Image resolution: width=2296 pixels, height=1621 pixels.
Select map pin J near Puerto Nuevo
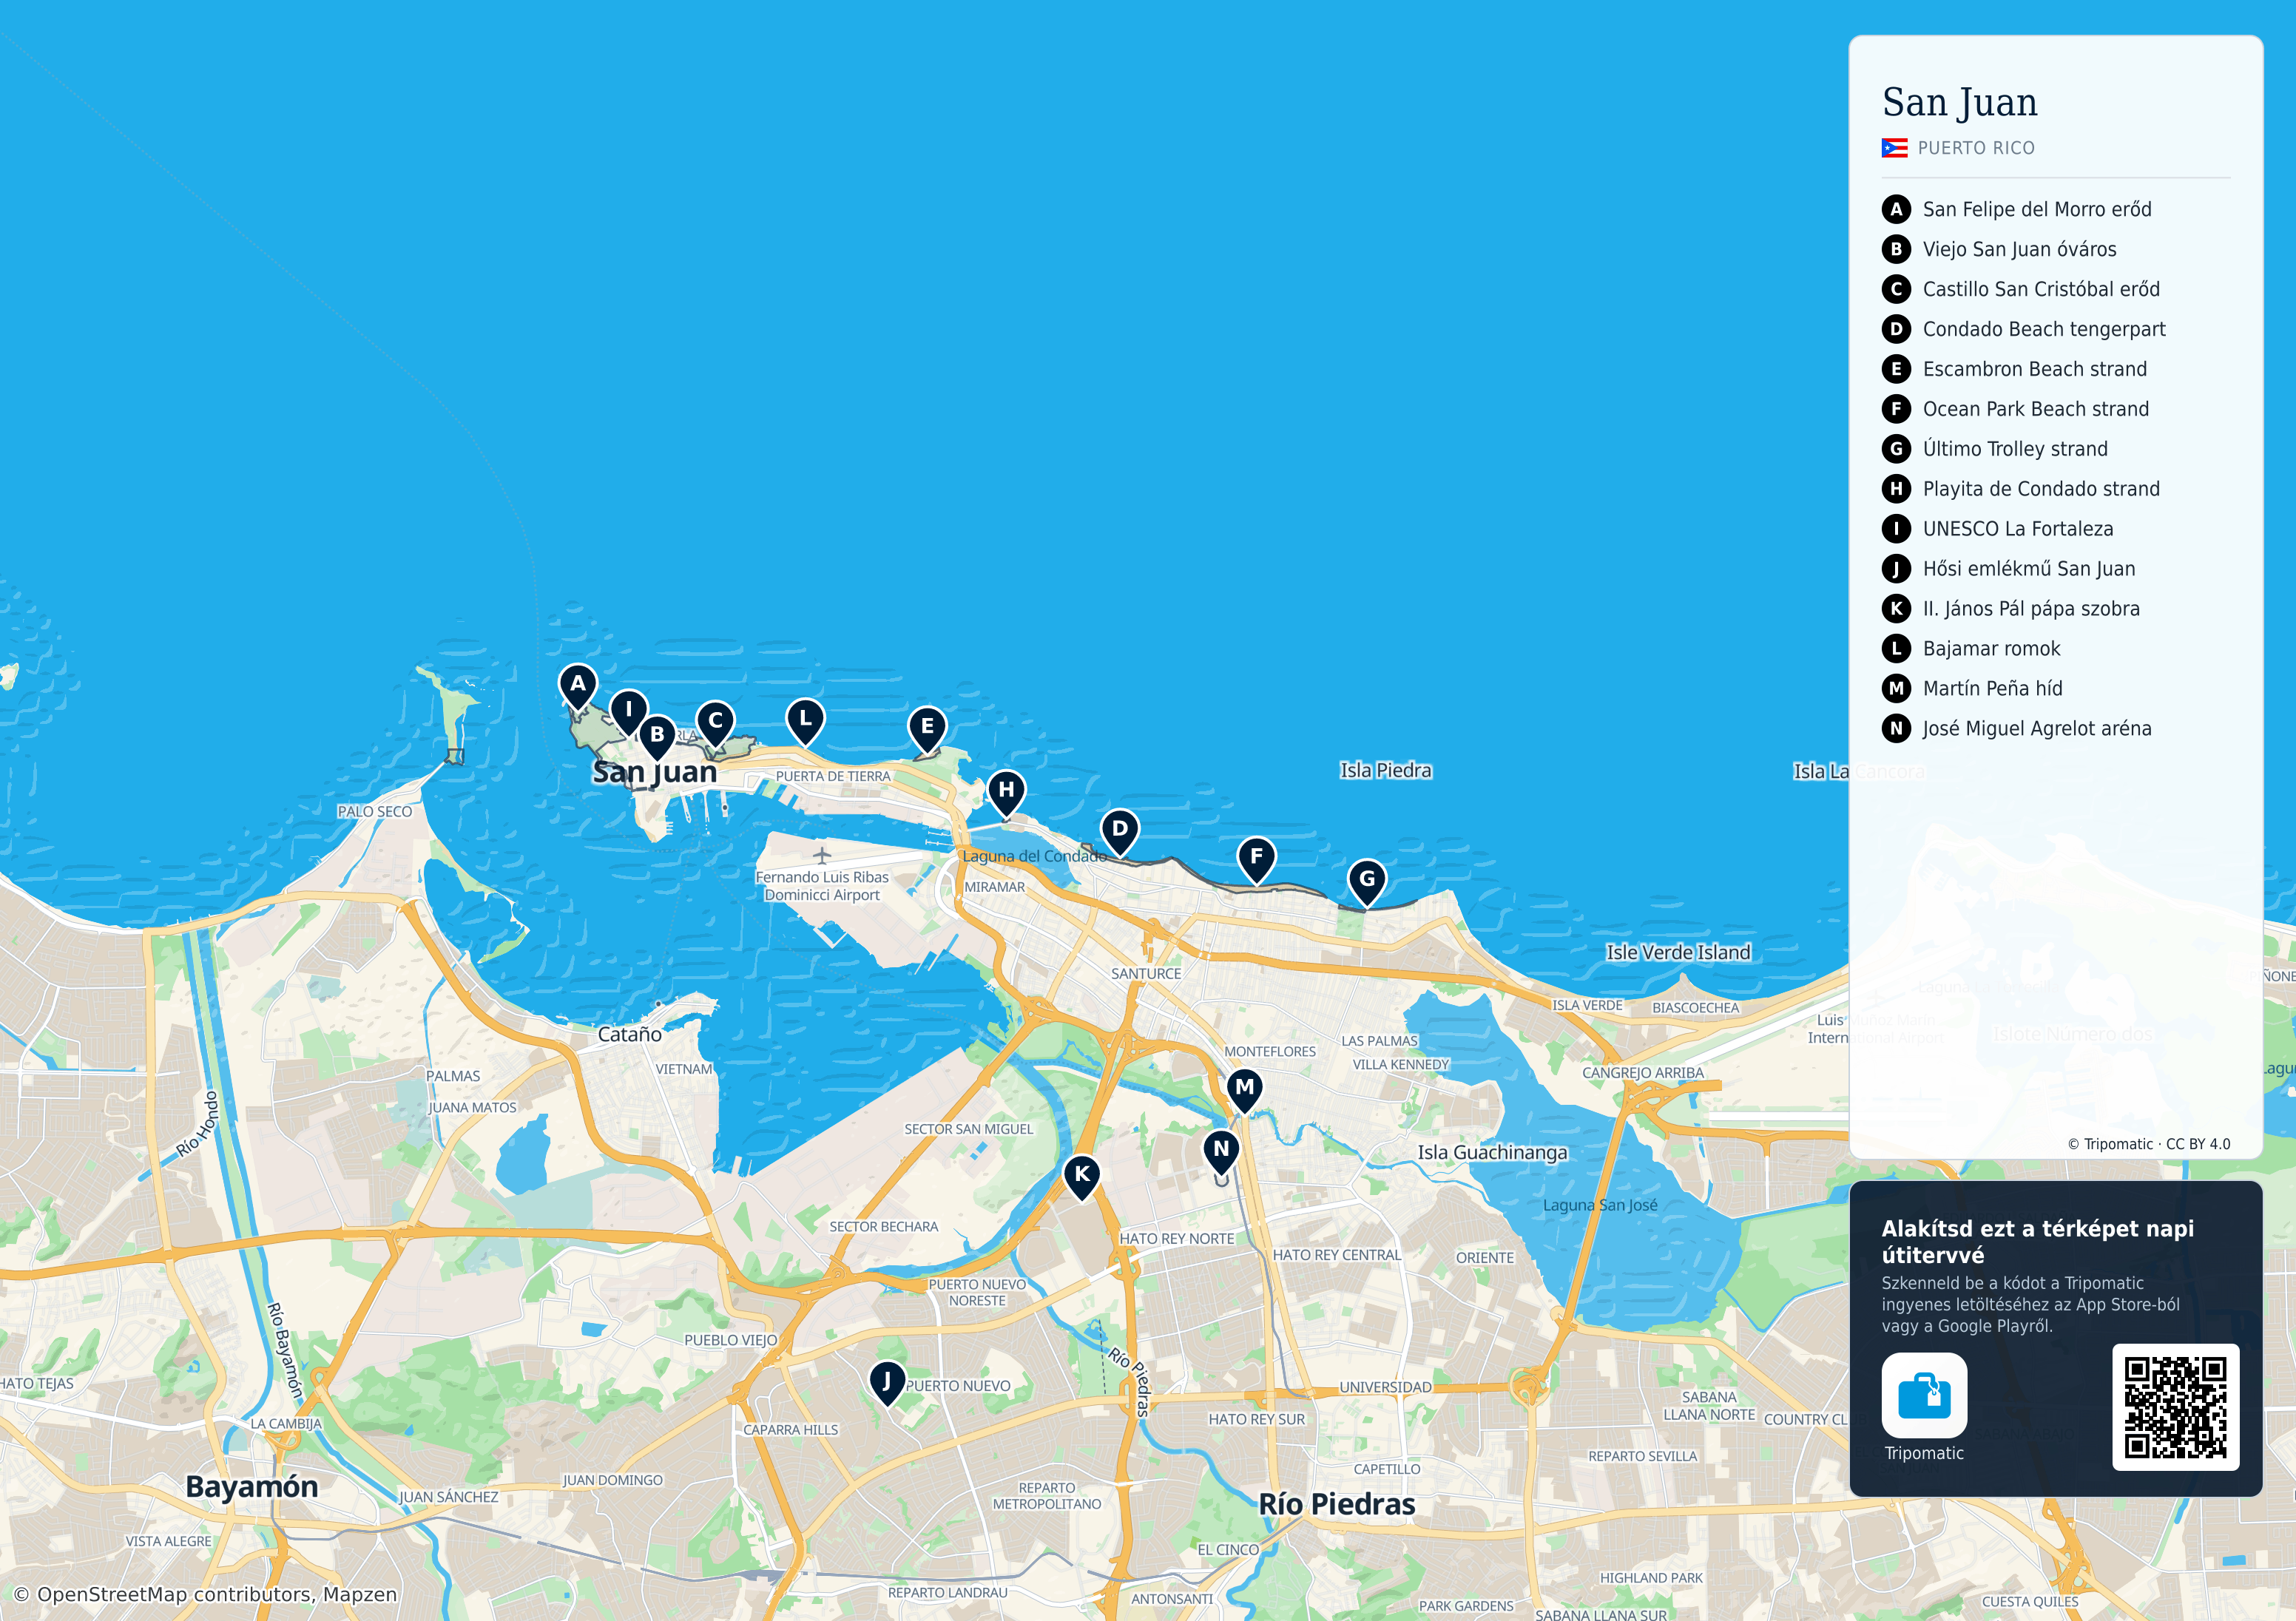(x=886, y=1383)
